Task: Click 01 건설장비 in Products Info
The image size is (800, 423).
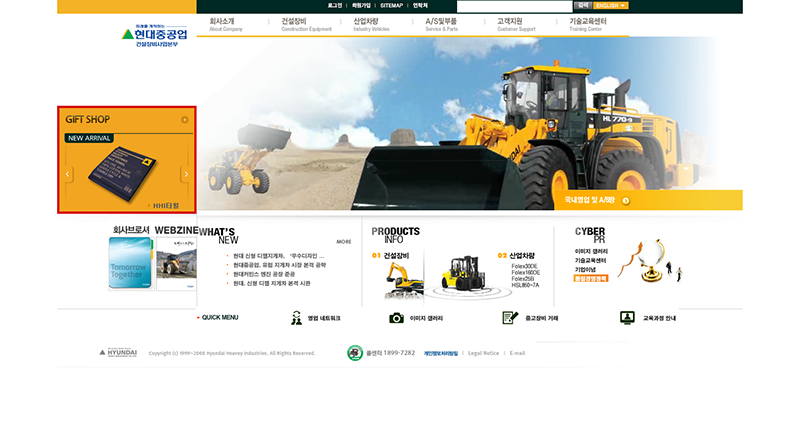Action: point(390,255)
